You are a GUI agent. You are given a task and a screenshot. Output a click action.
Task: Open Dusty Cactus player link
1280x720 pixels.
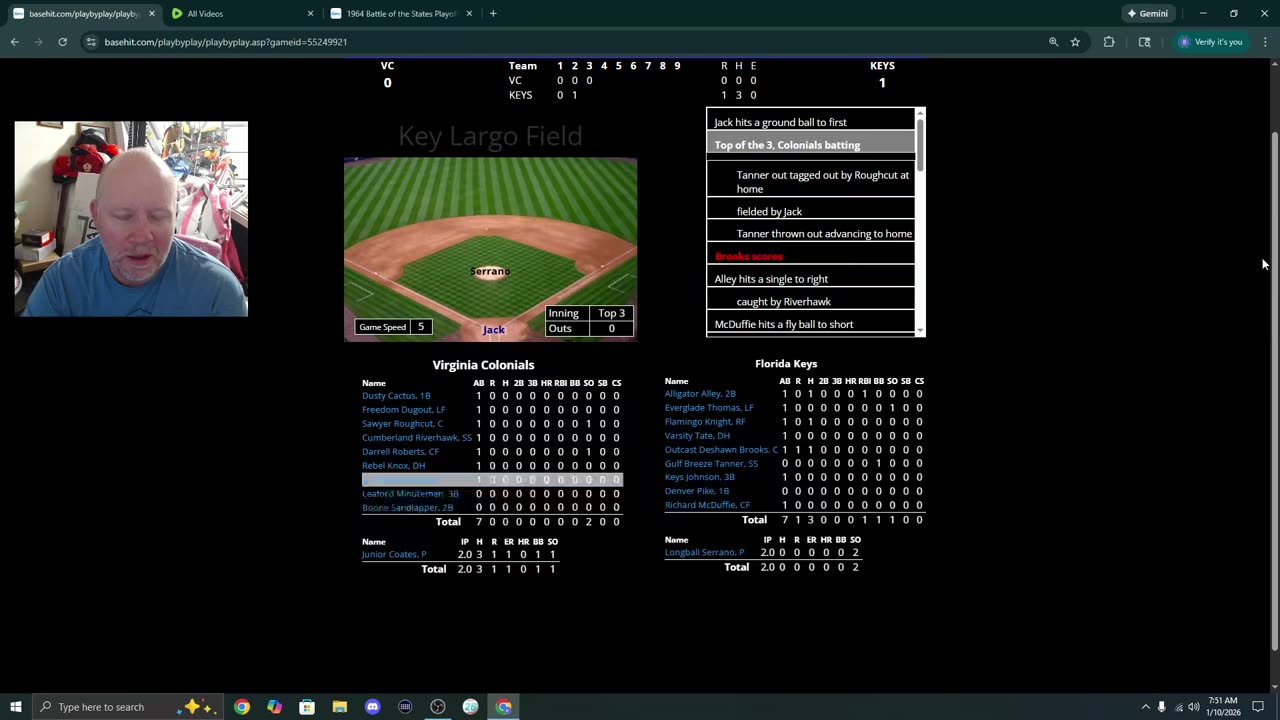coord(396,396)
